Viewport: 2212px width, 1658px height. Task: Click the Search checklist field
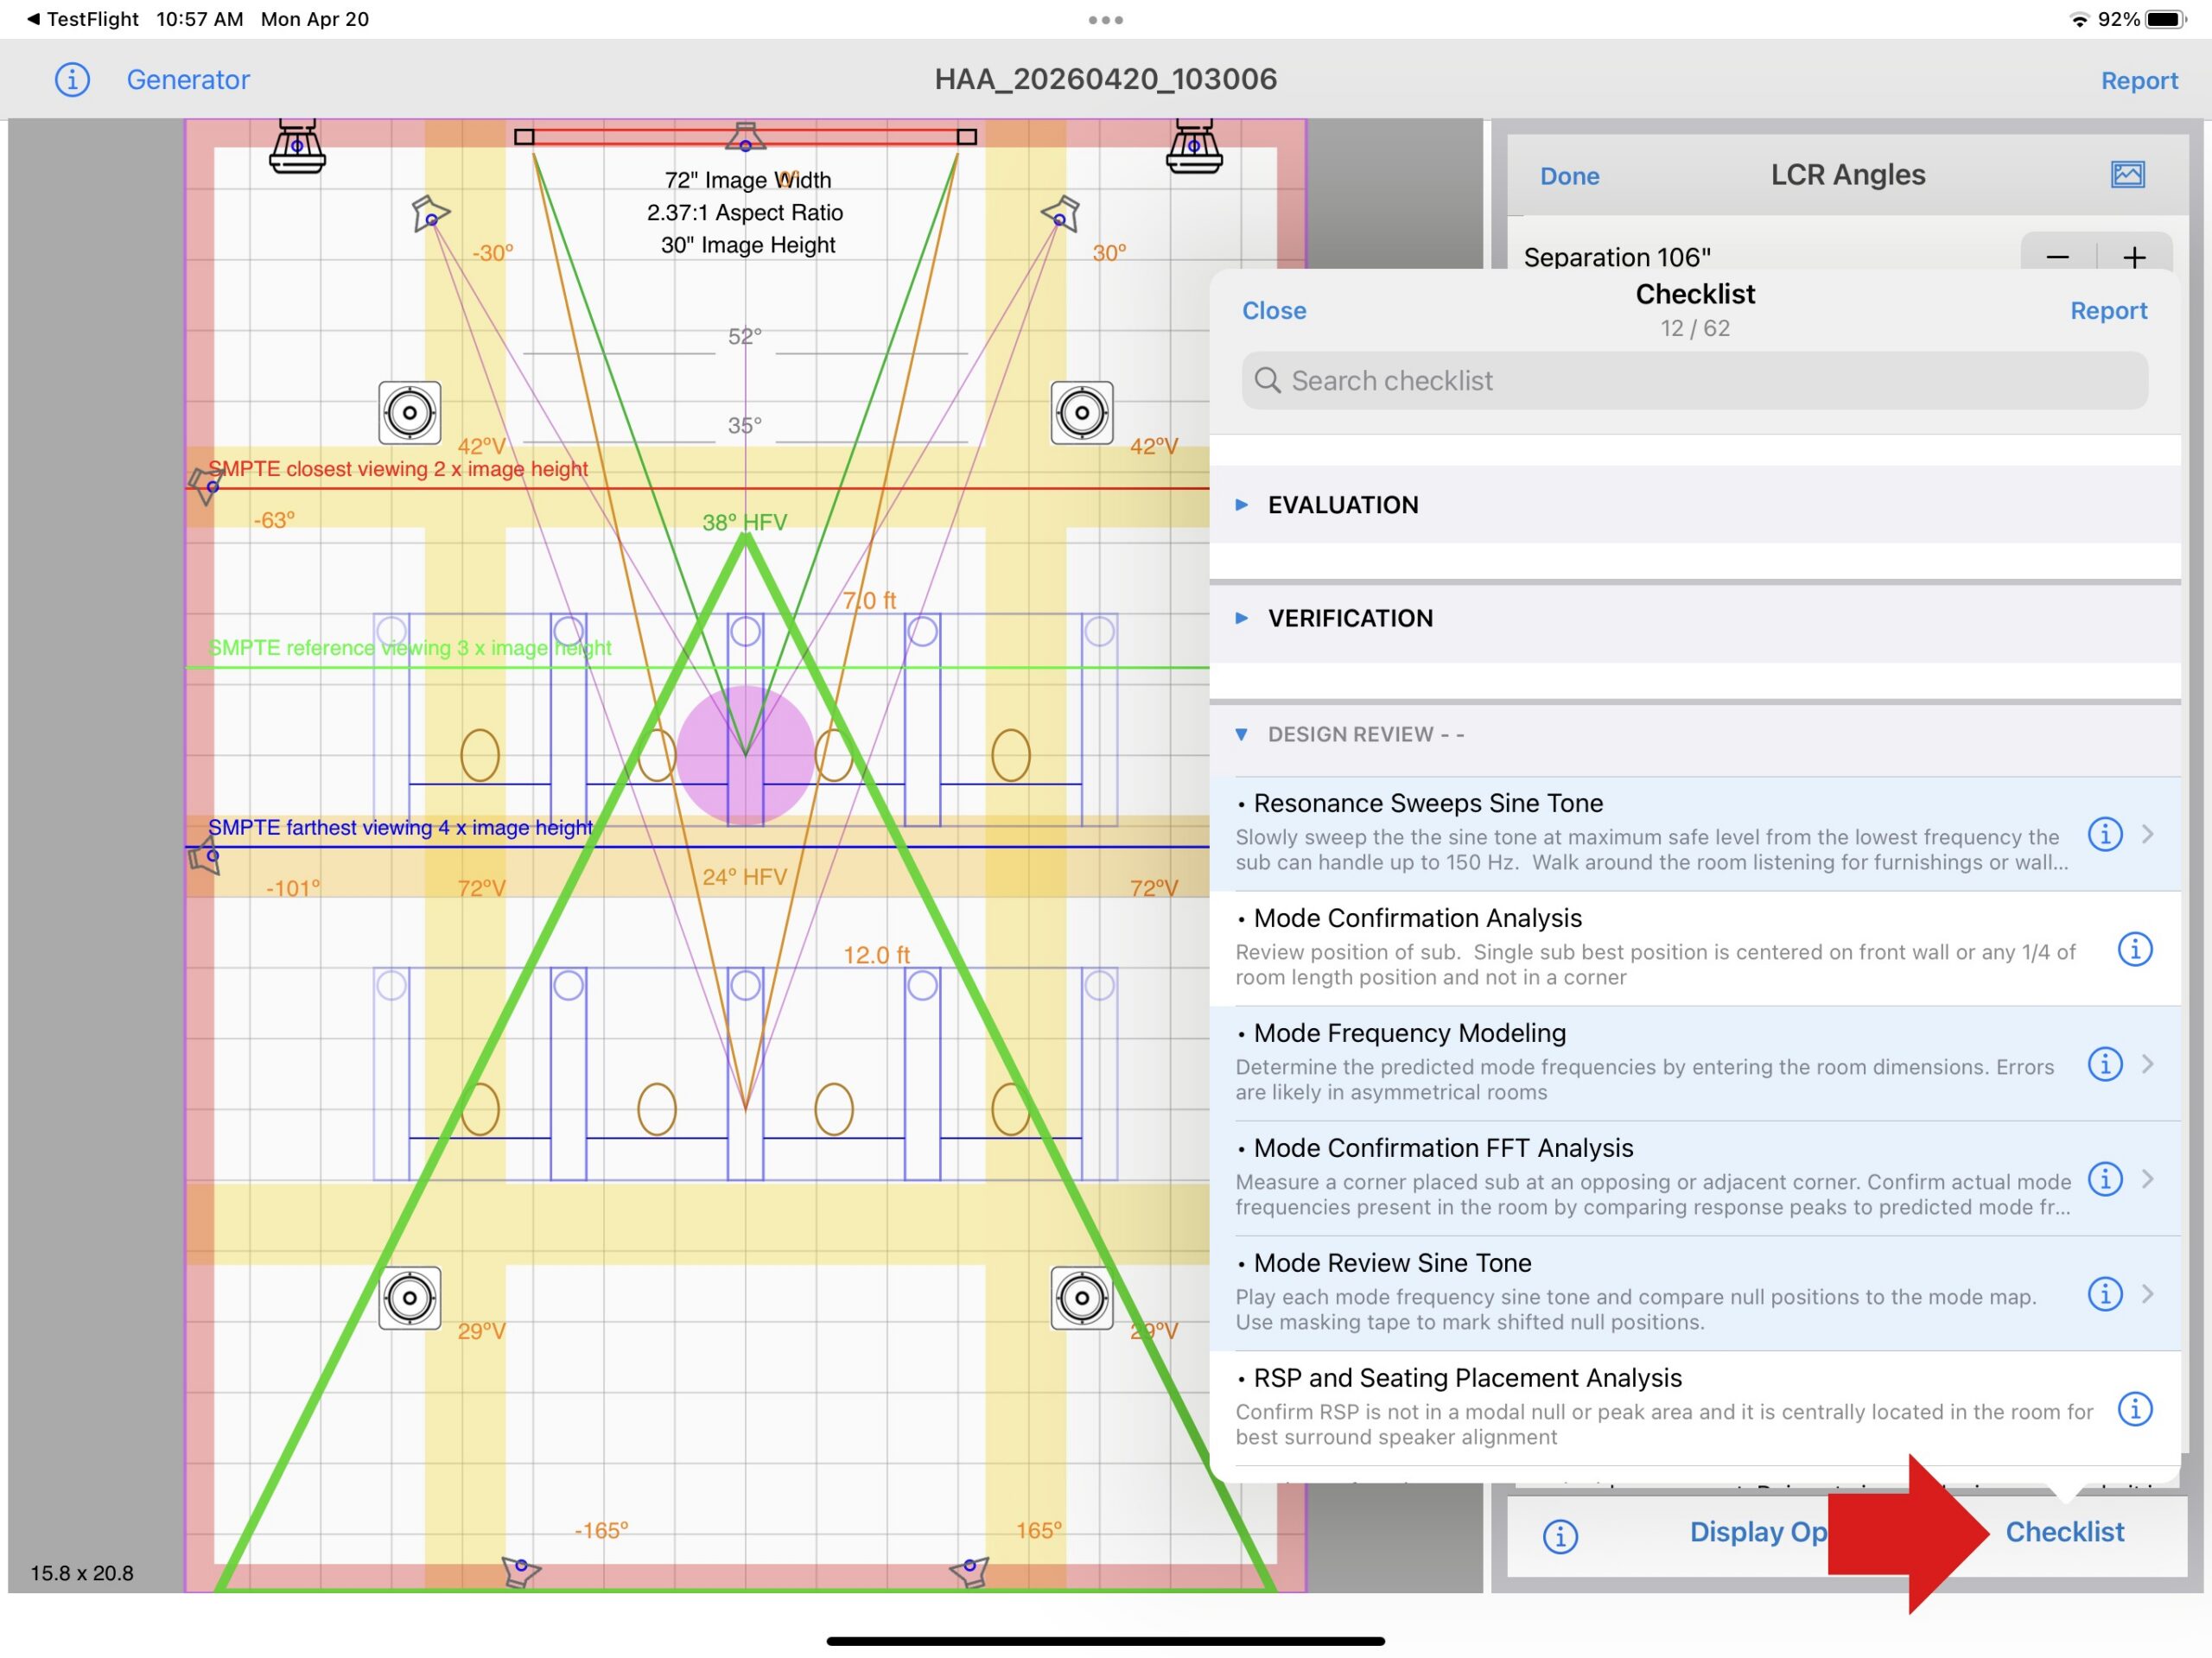(1694, 381)
